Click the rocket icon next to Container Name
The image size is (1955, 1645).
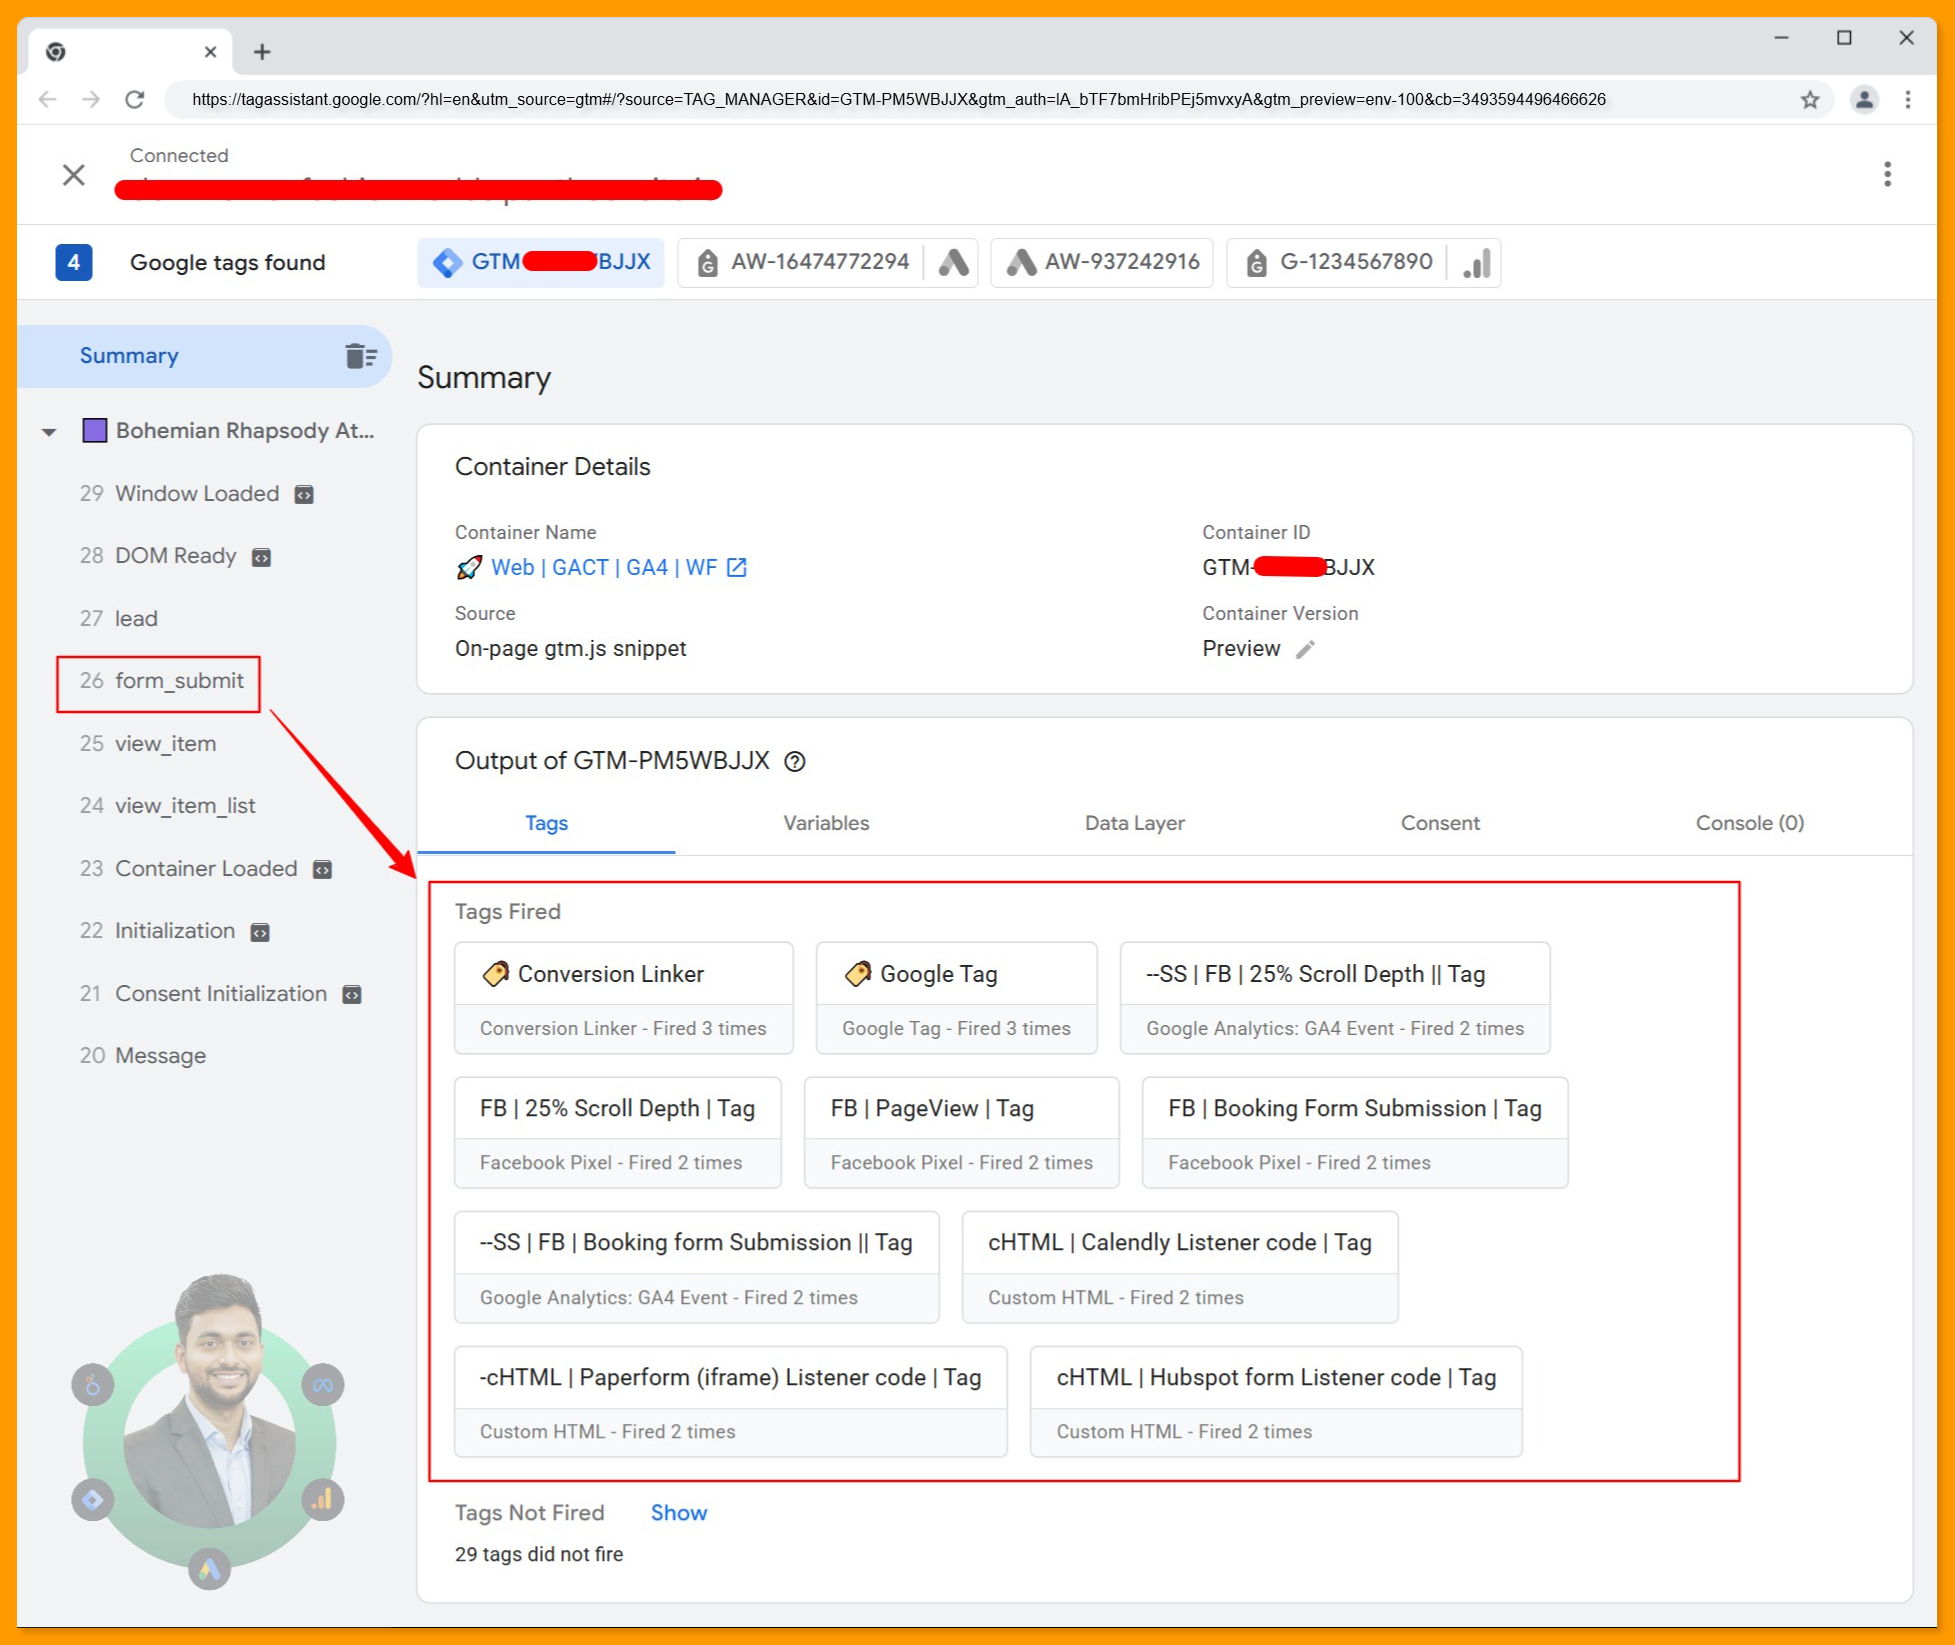click(x=468, y=567)
